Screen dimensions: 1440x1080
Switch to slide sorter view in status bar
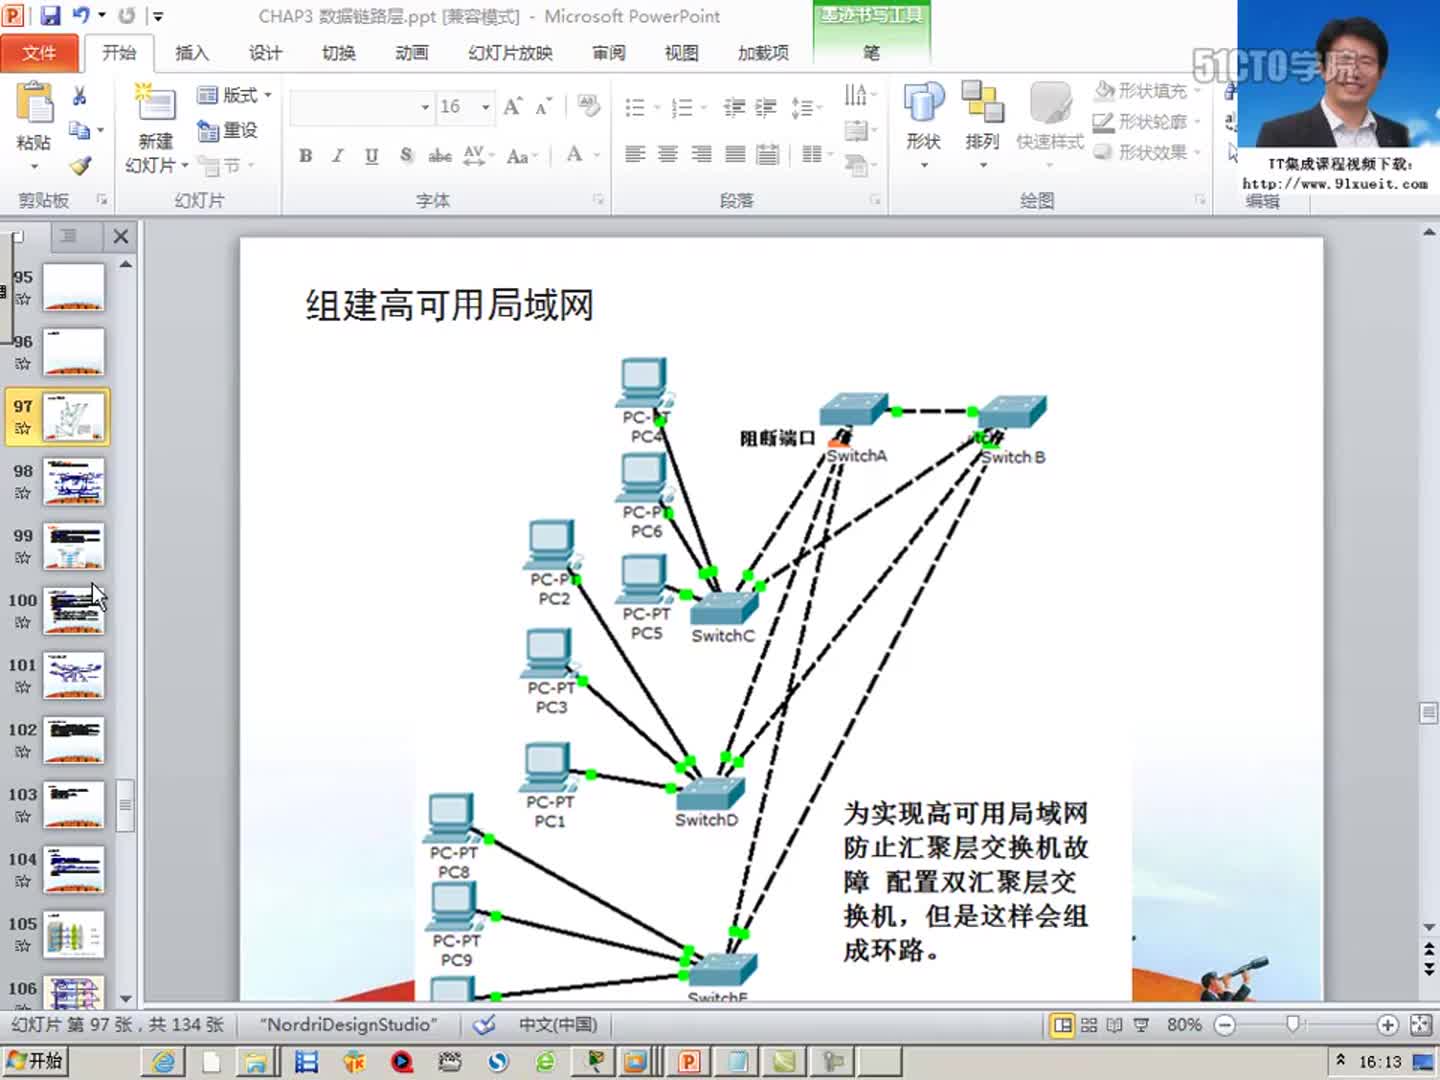pos(1089,1025)
